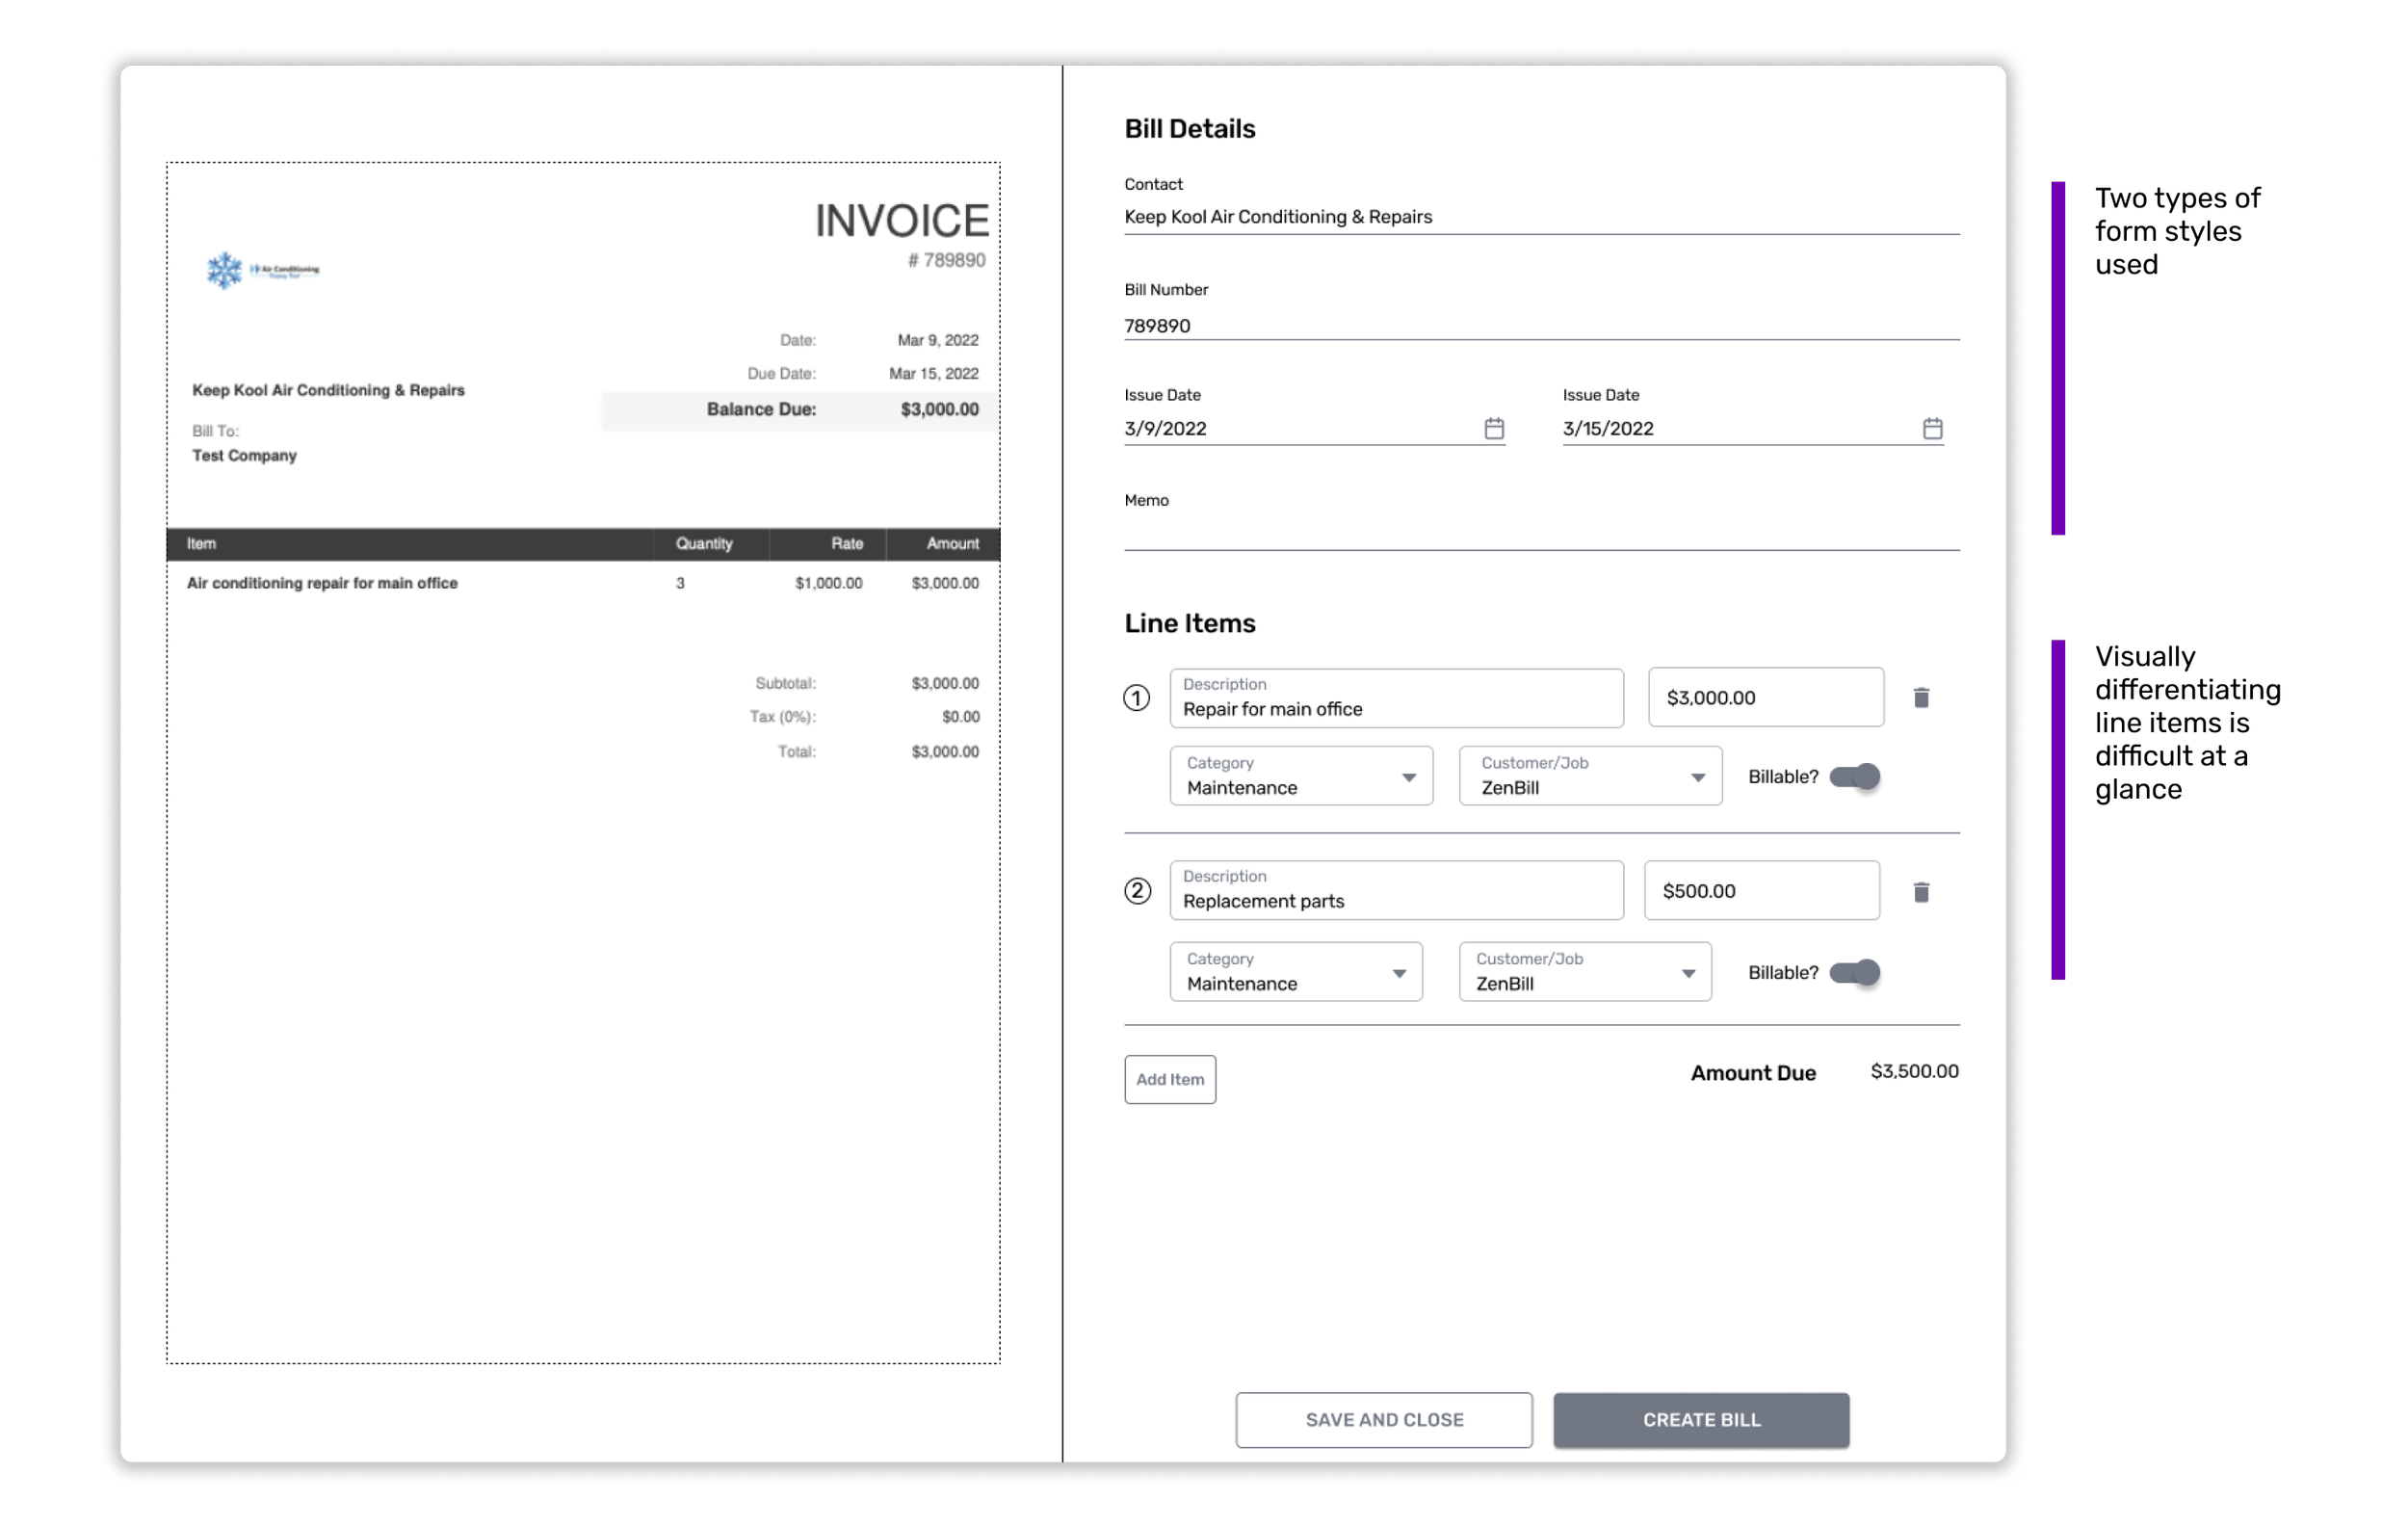Click SAVE AND CLOSE button

1383,1419
